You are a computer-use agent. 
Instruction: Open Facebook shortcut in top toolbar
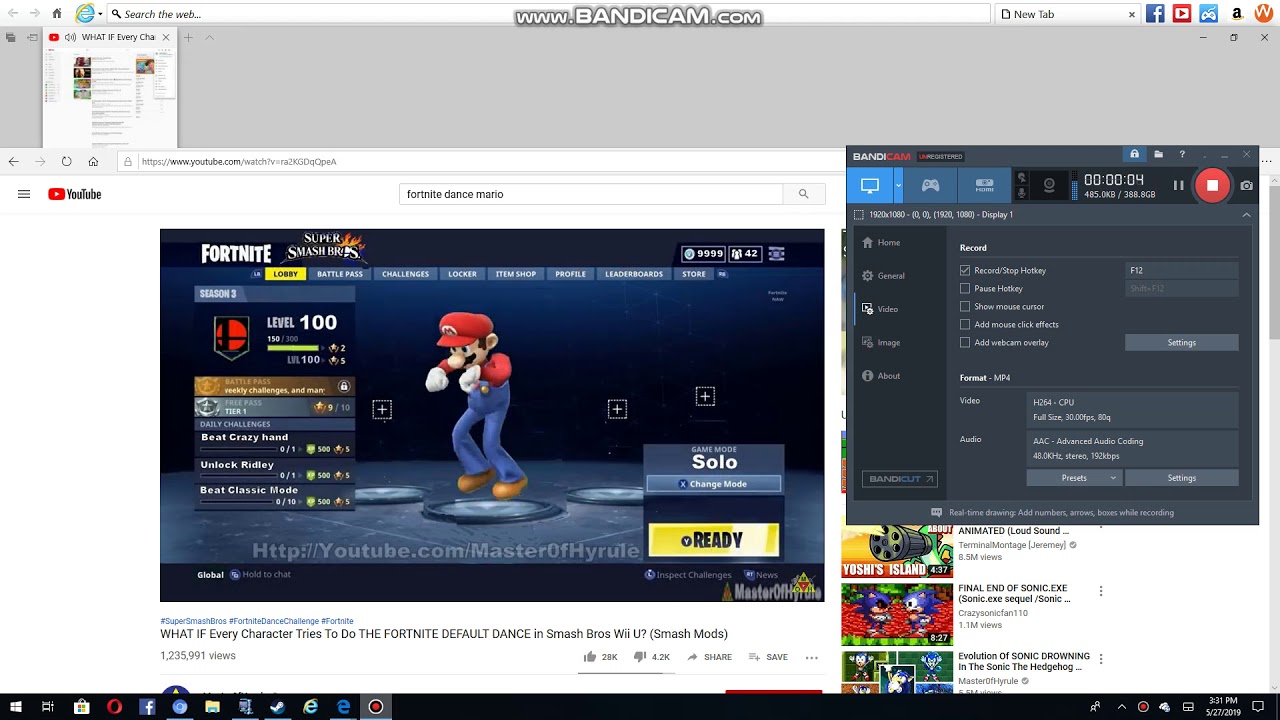click(1155, 14)
